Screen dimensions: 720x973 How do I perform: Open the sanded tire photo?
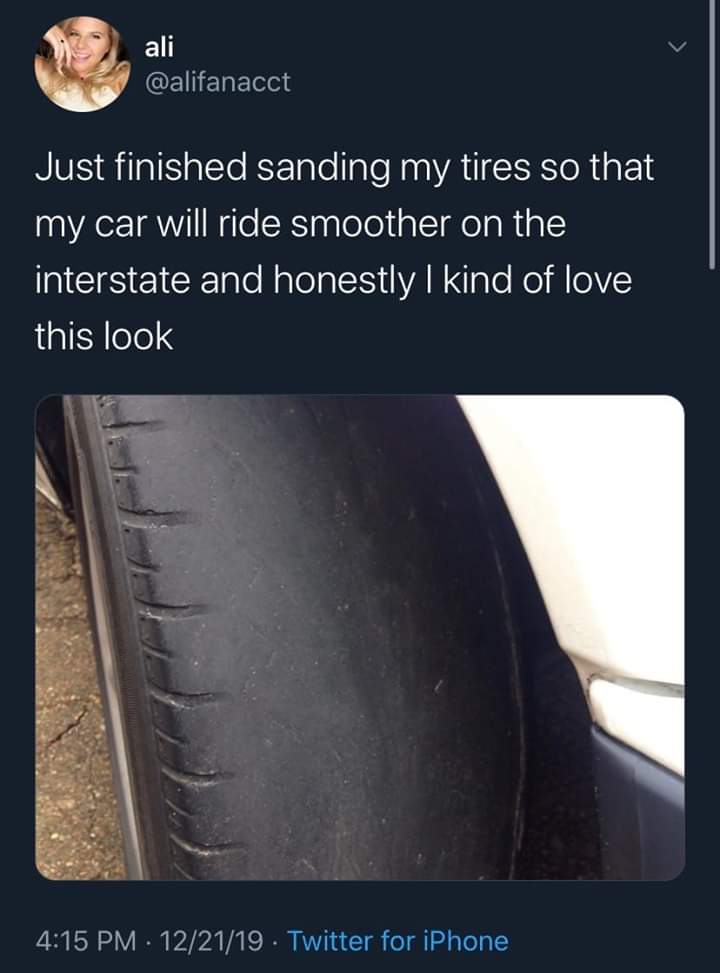pos(360,637)
